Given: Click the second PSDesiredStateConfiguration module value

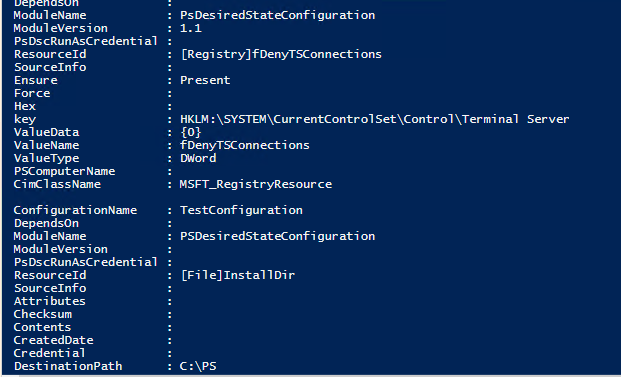Looking at the screenshot, I should 277,236.
